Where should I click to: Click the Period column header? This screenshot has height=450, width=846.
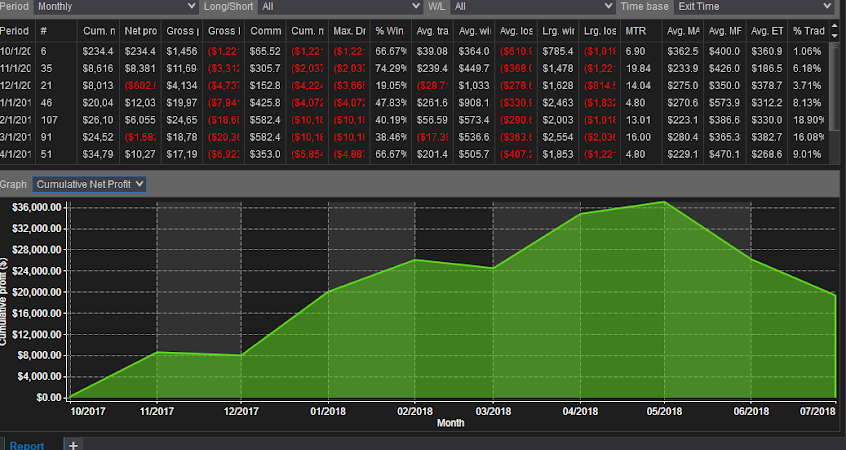point(17,31)
